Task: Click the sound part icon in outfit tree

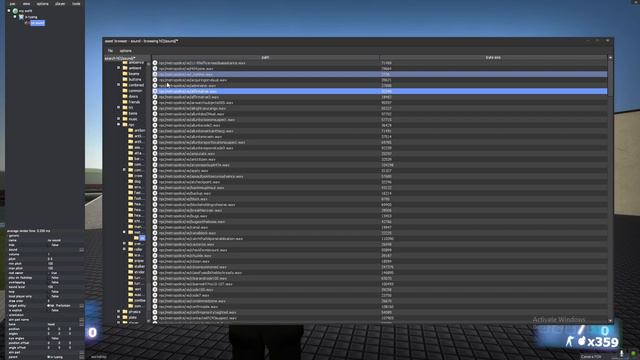Action: point(27,23)
